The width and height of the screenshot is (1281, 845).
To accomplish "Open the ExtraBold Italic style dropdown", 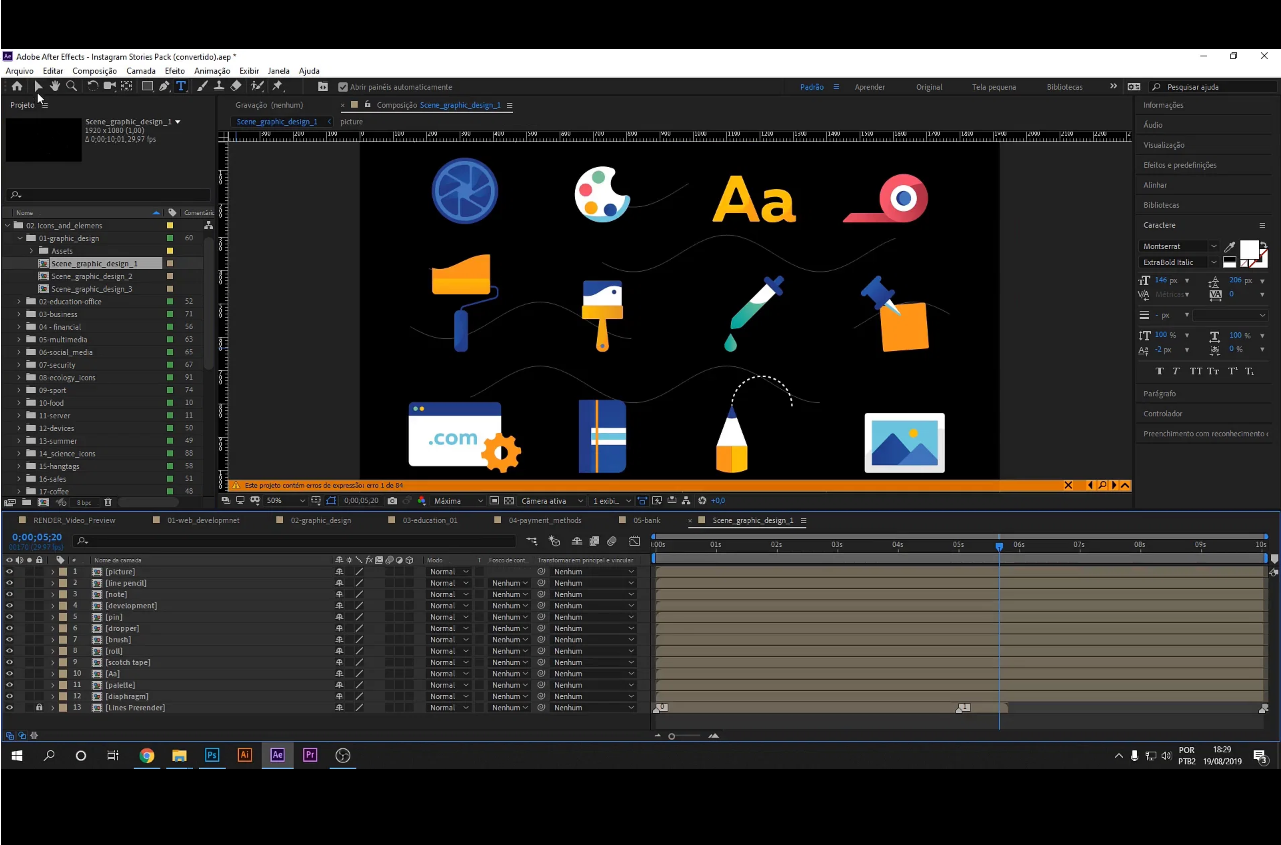I will tap(1180, 262).
